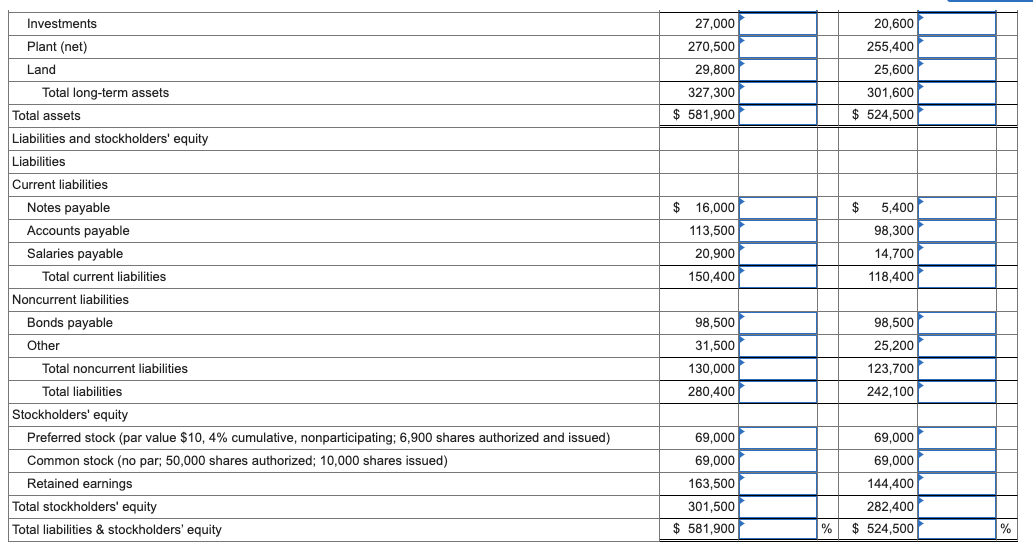Click the Notes payable input beside 5,400
Image resolution: width=1033 pixels, height=551 pixels.
click(x=957, y=208)
